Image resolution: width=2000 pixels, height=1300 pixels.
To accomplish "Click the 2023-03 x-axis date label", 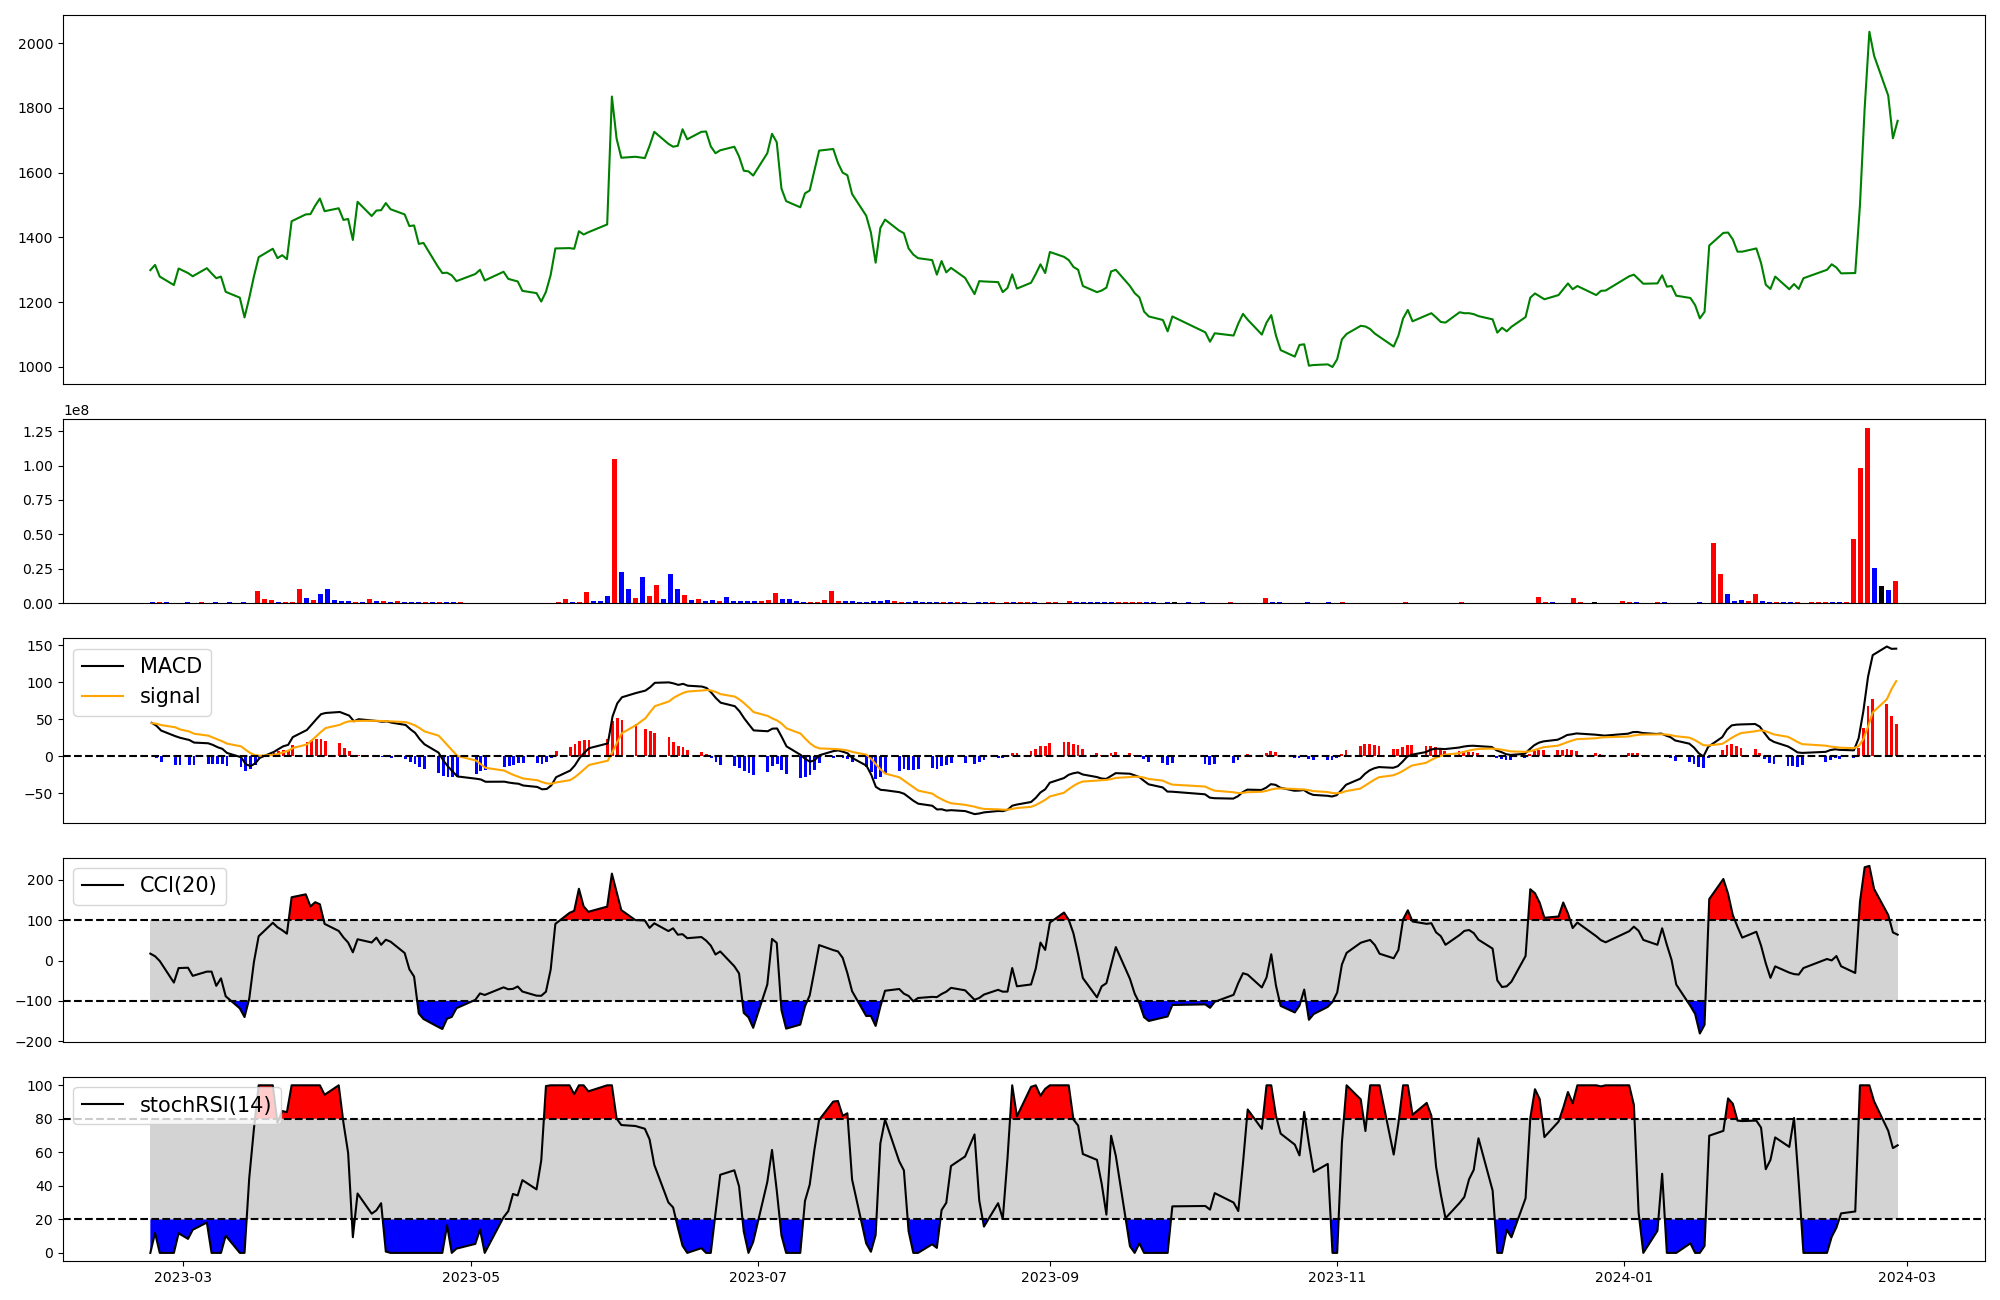I will click(x=184, y=1277).
